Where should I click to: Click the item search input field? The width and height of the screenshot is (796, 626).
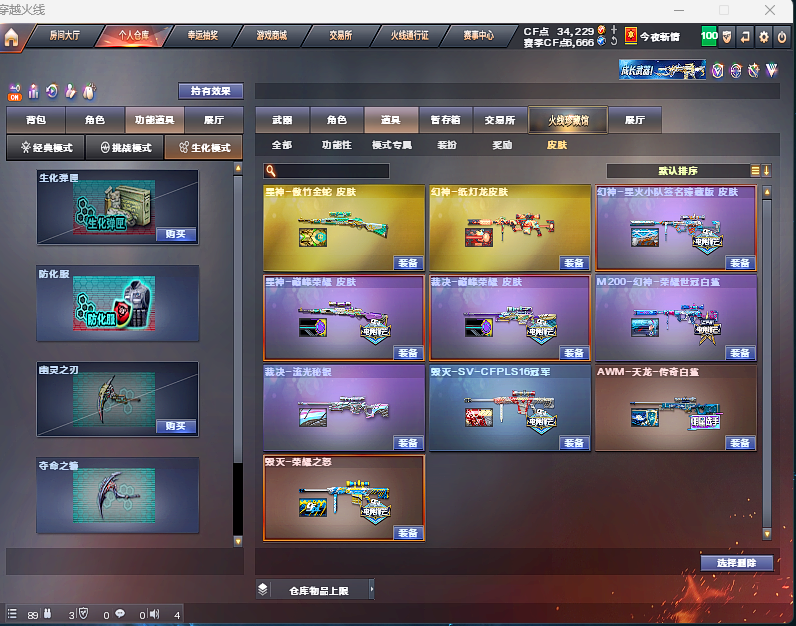326,171
